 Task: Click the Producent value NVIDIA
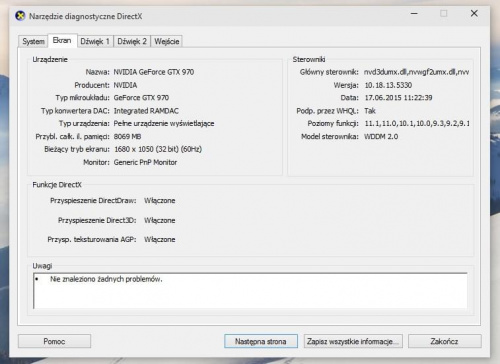tap(125, 85)
